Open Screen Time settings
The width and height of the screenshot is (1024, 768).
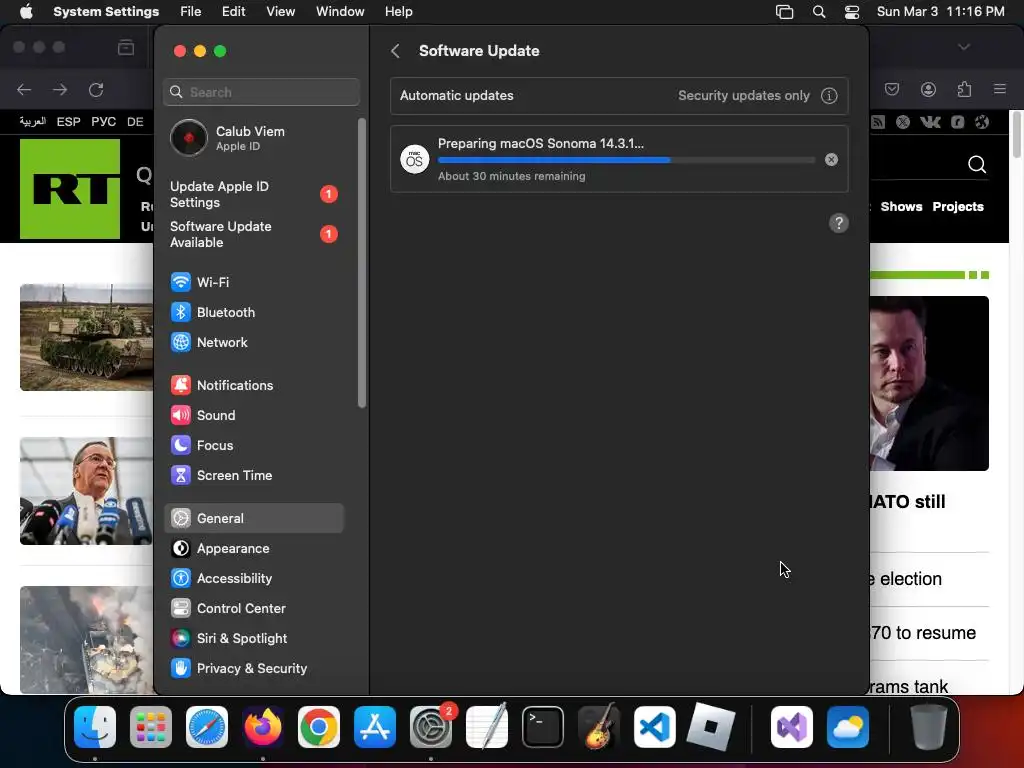(x=253, y=475)
